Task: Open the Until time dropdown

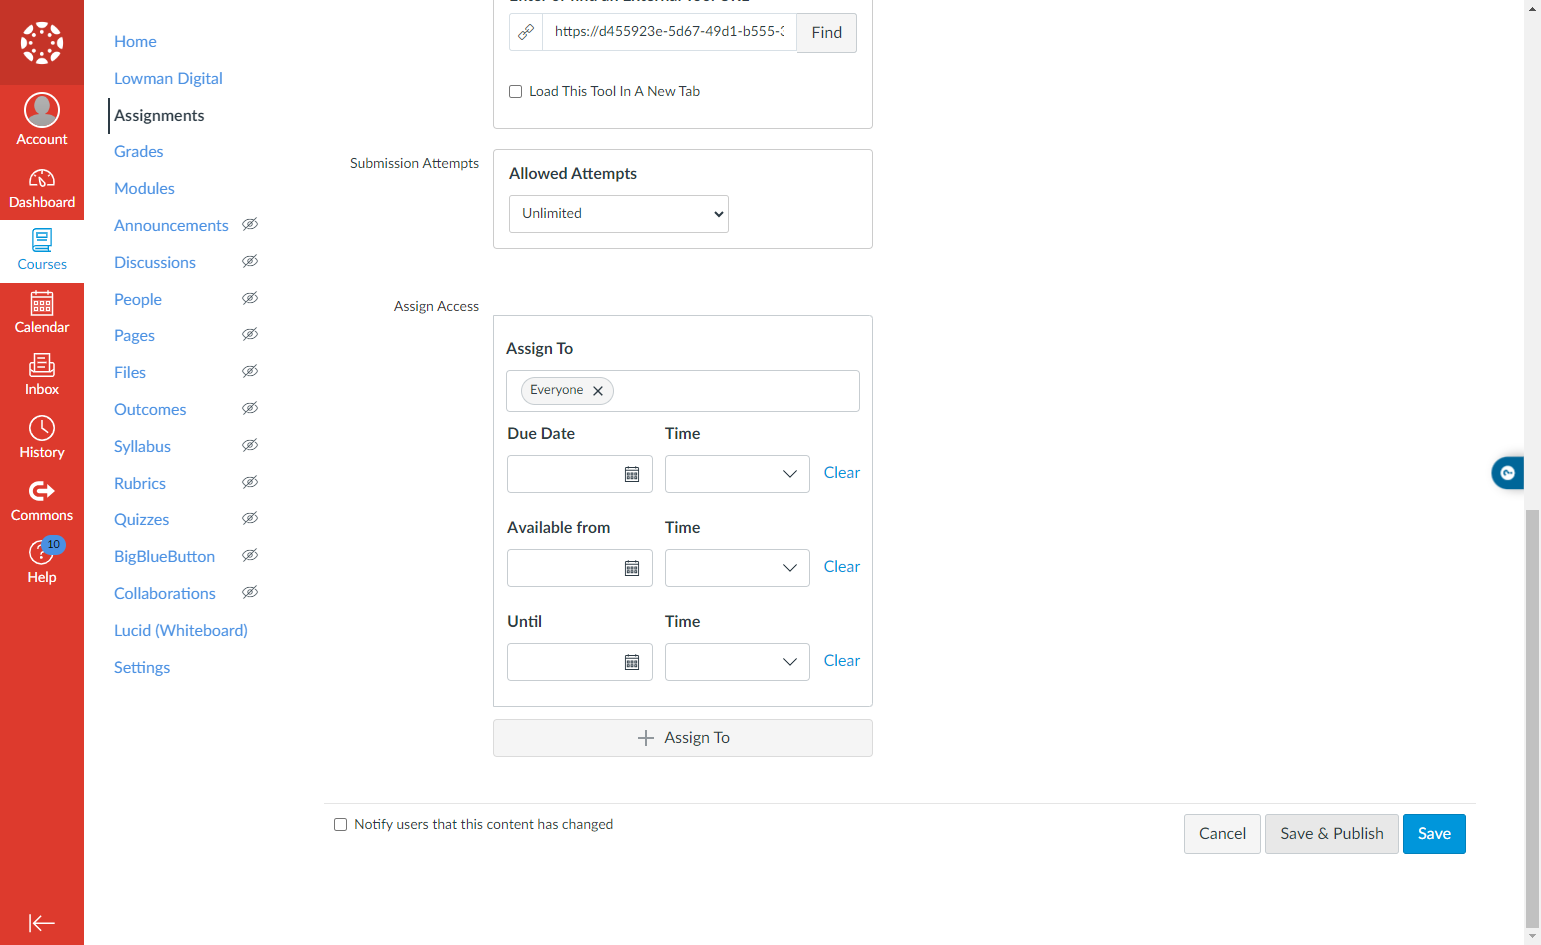Action: [737, 662]
